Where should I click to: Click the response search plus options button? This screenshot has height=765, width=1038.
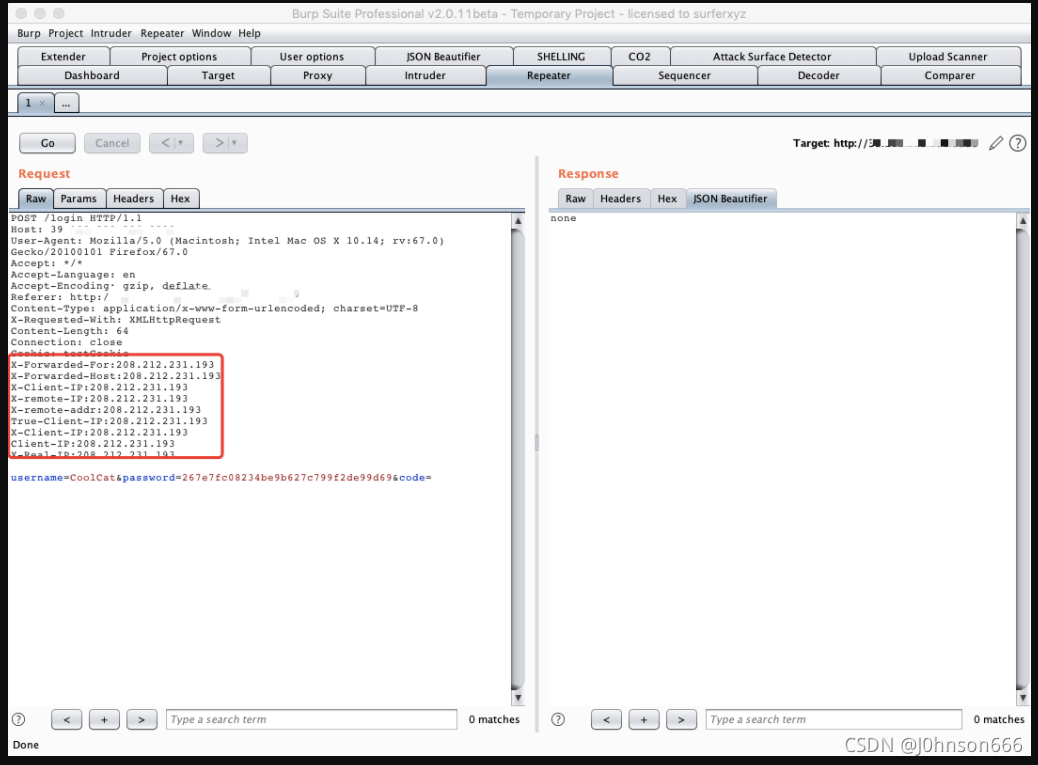click(x=643, y=719)
